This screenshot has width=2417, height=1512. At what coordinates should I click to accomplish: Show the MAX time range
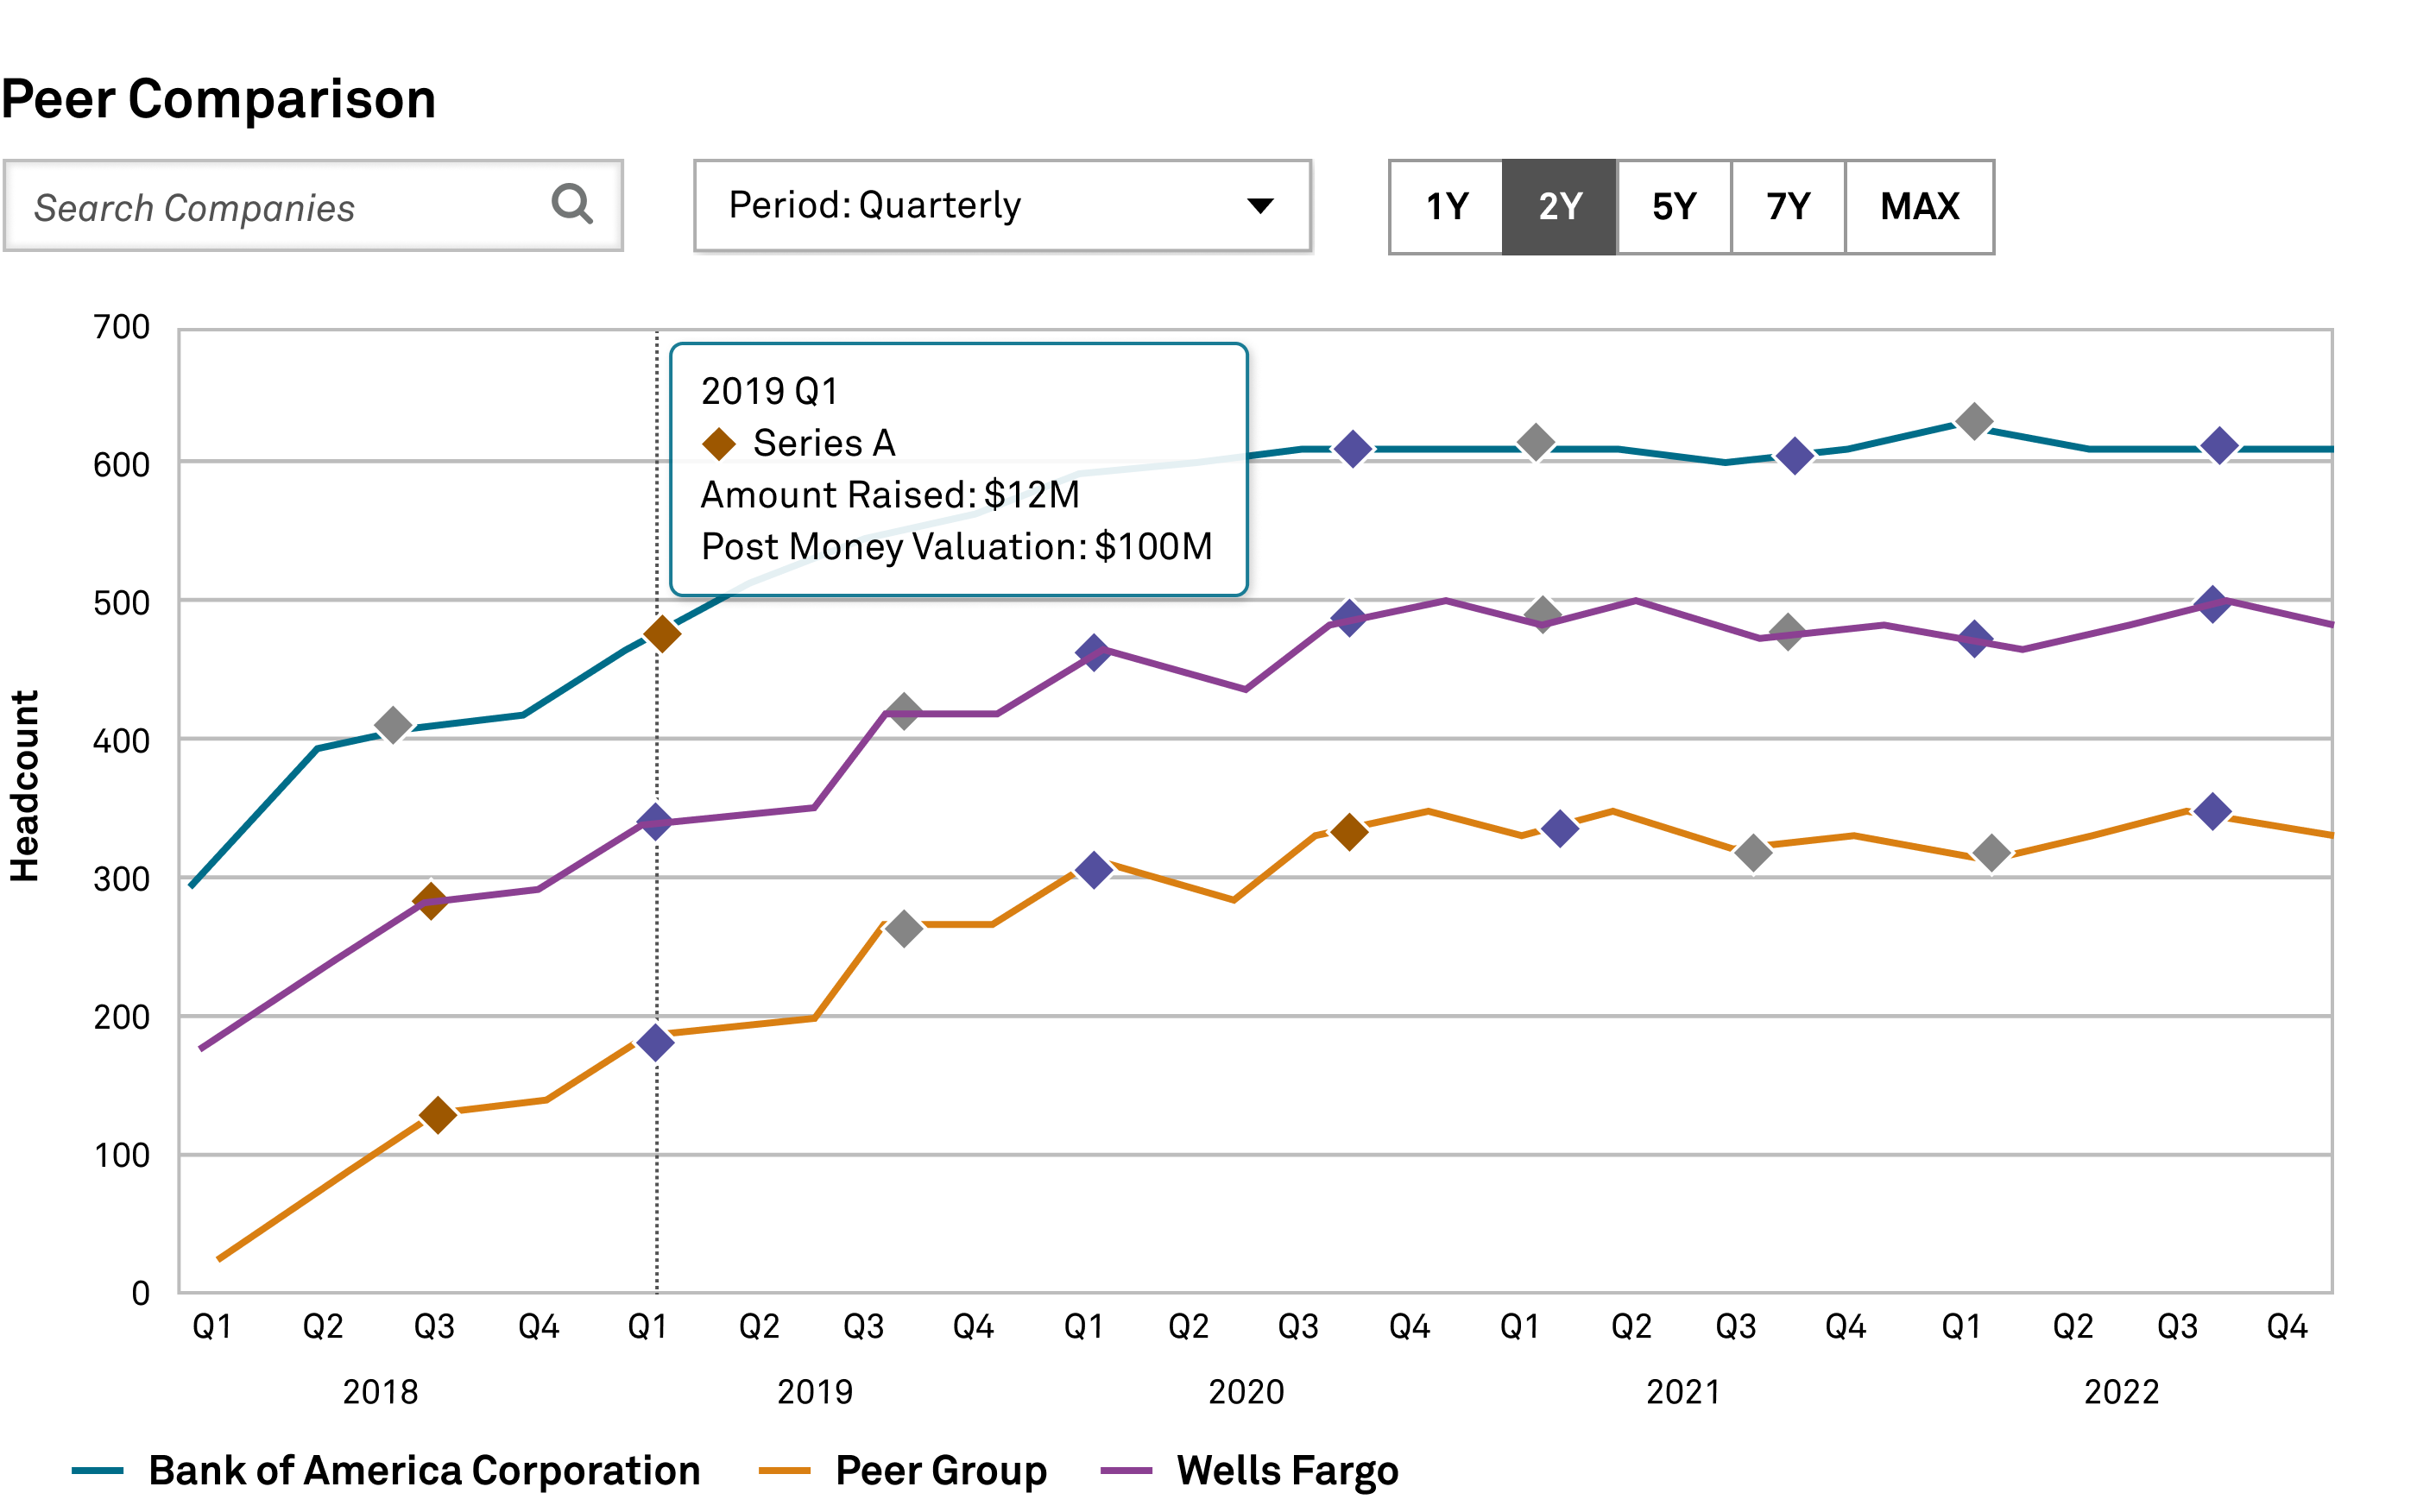click(1919, 207)
